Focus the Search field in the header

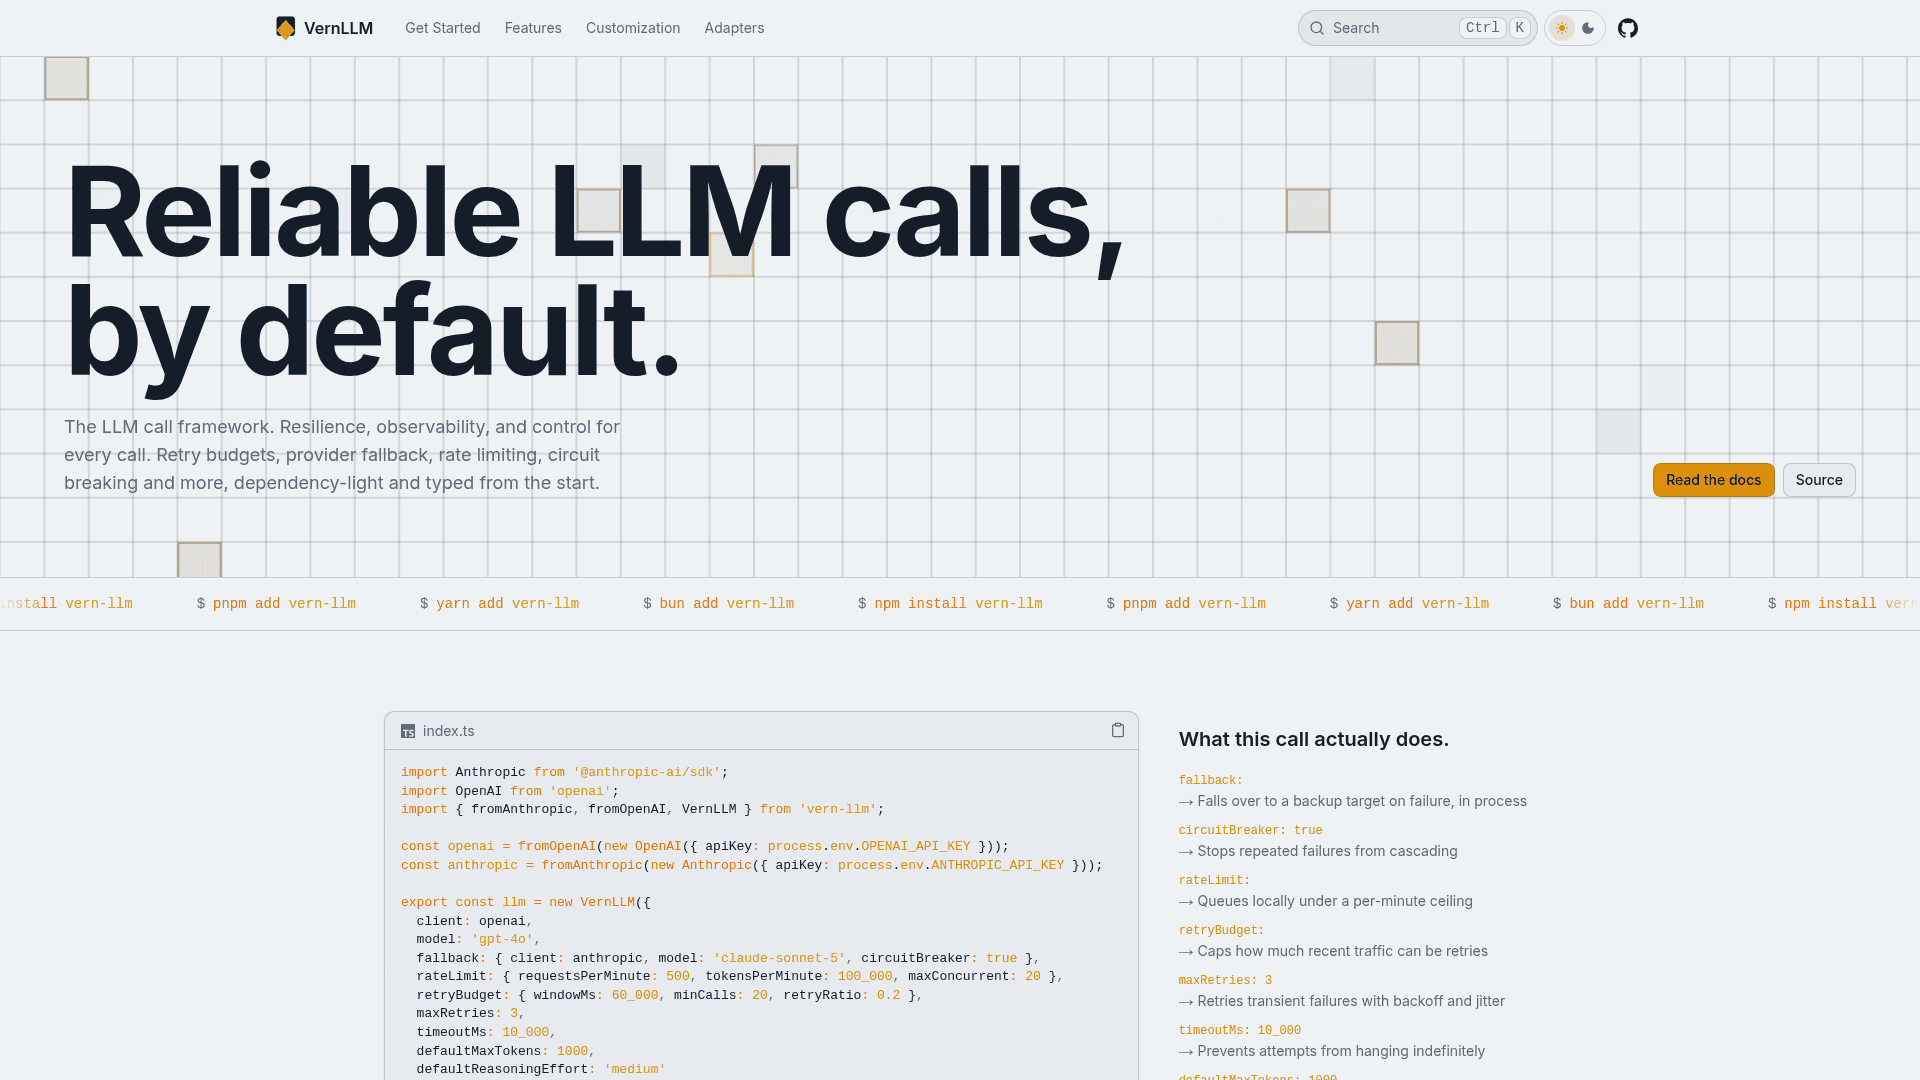1417,28
